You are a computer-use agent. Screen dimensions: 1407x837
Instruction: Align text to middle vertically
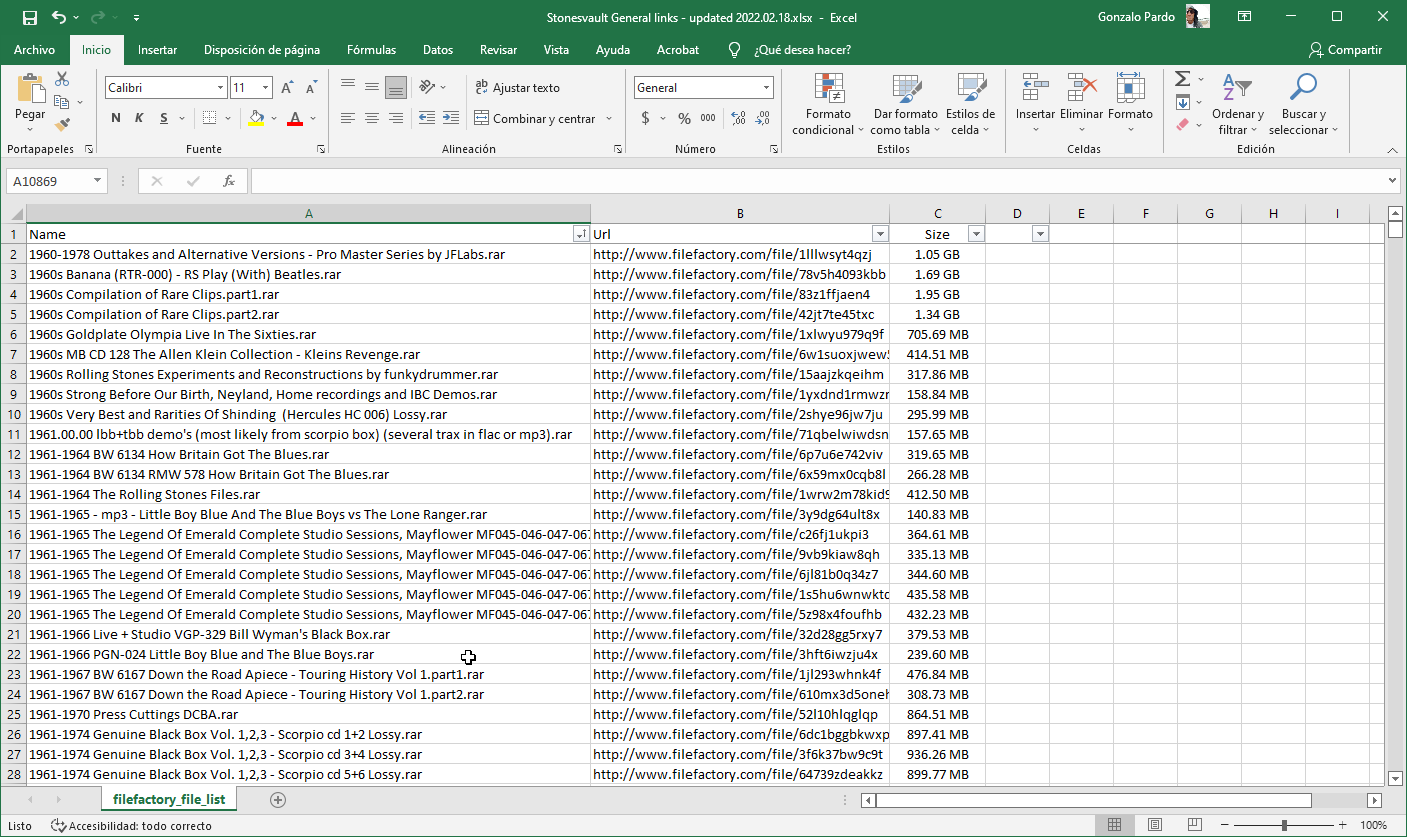click(372, 87)
